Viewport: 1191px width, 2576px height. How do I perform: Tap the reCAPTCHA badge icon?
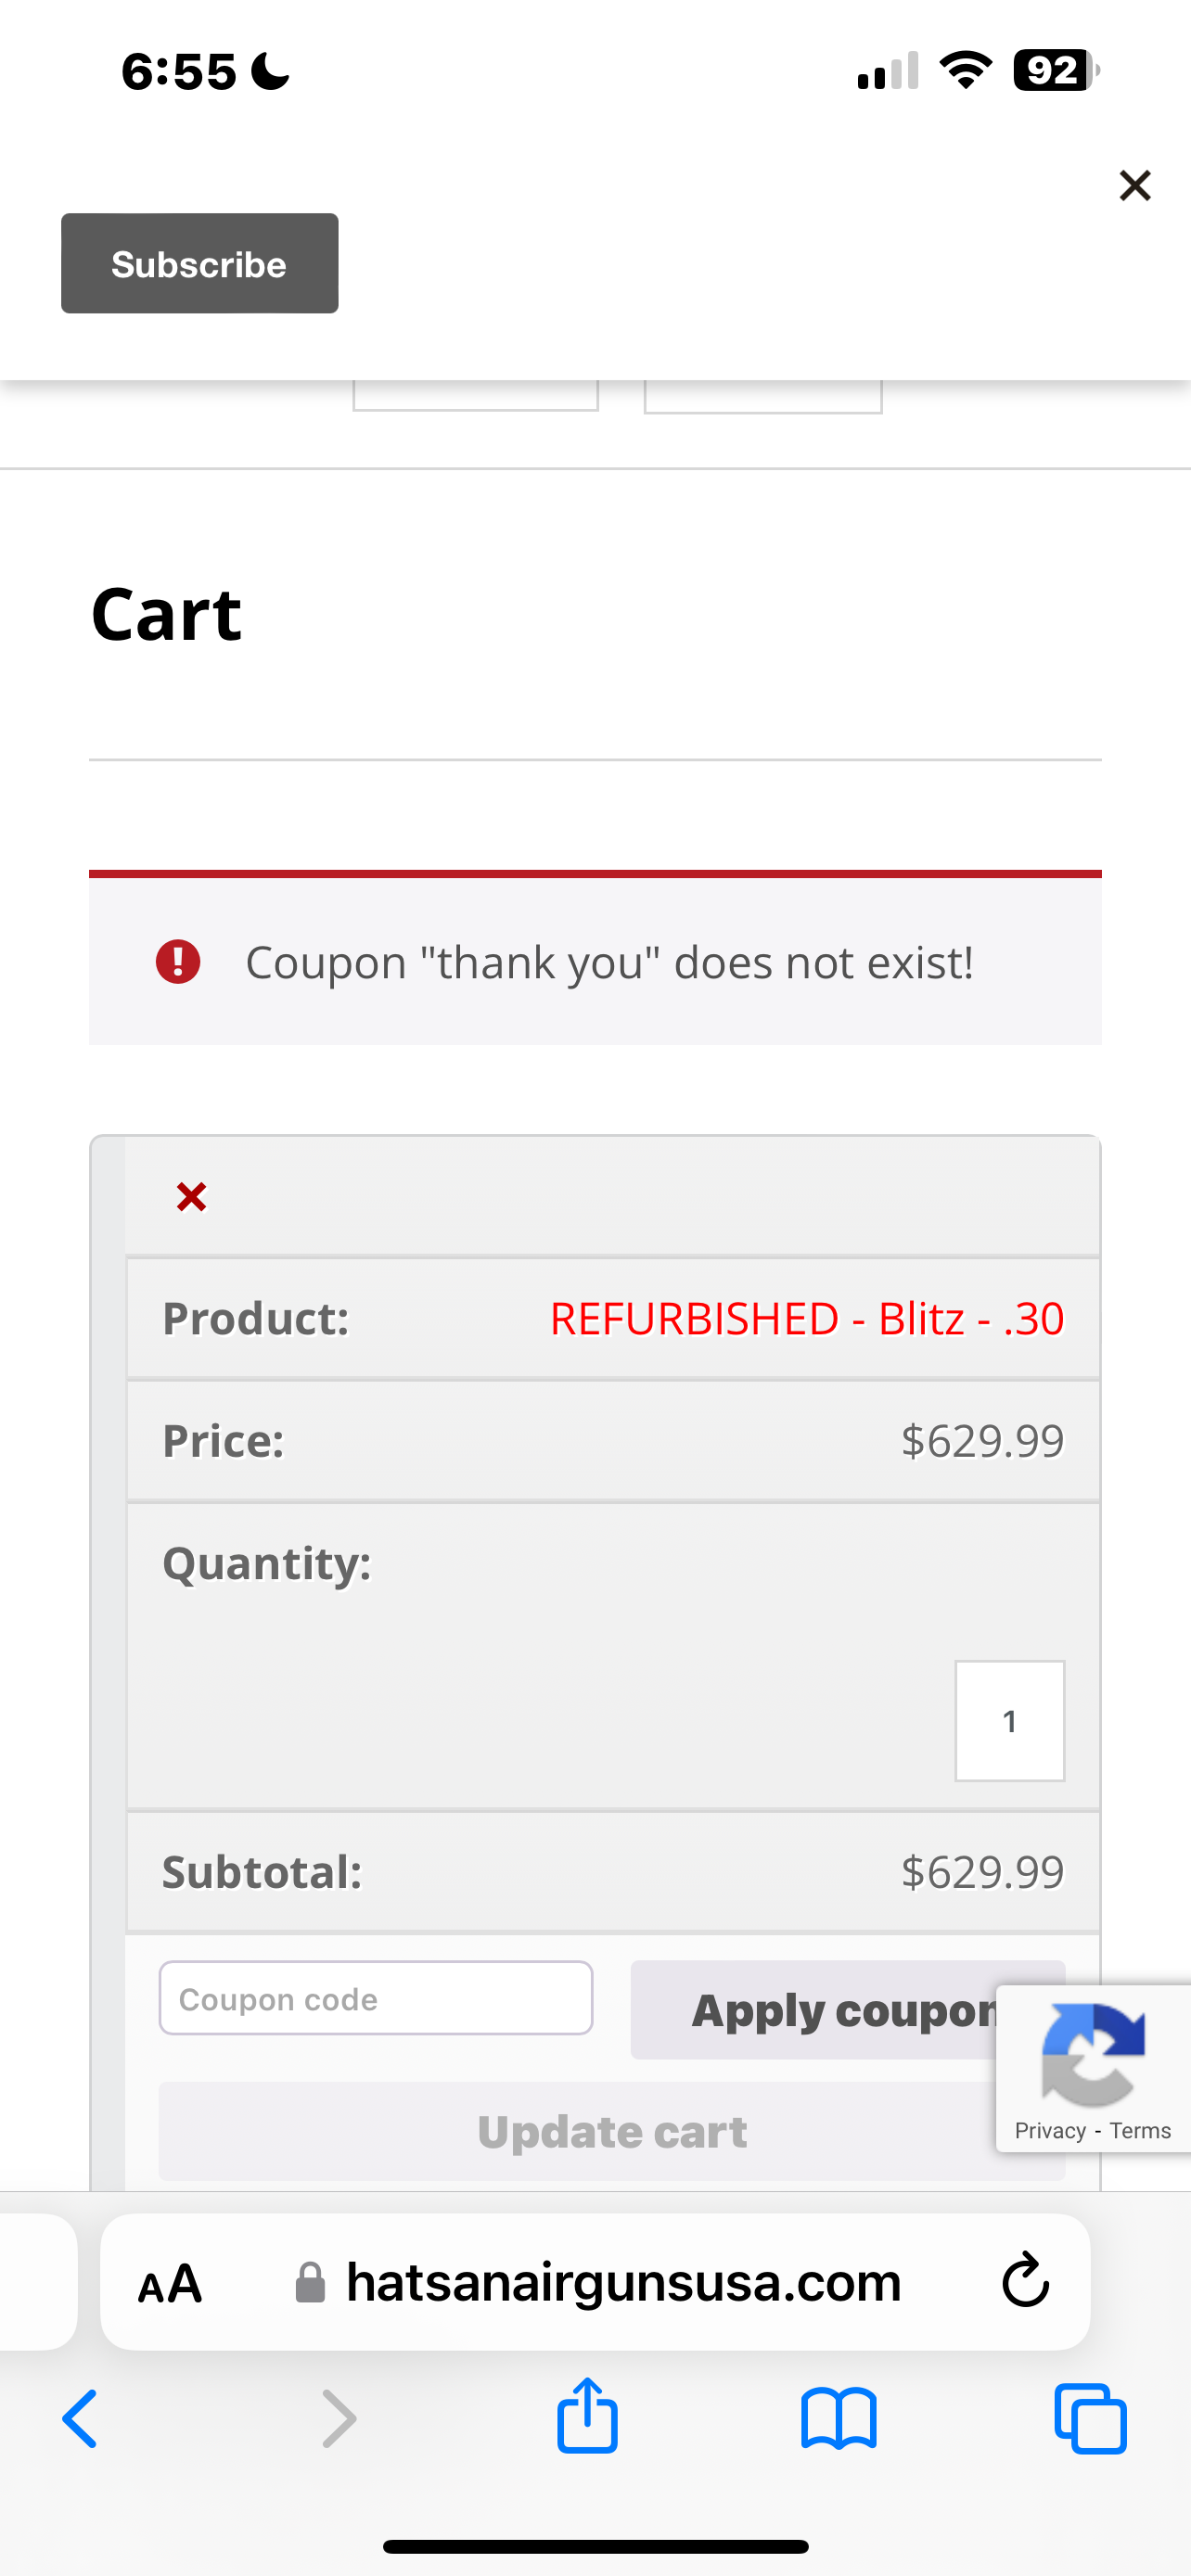(x=1093, y=2054)
